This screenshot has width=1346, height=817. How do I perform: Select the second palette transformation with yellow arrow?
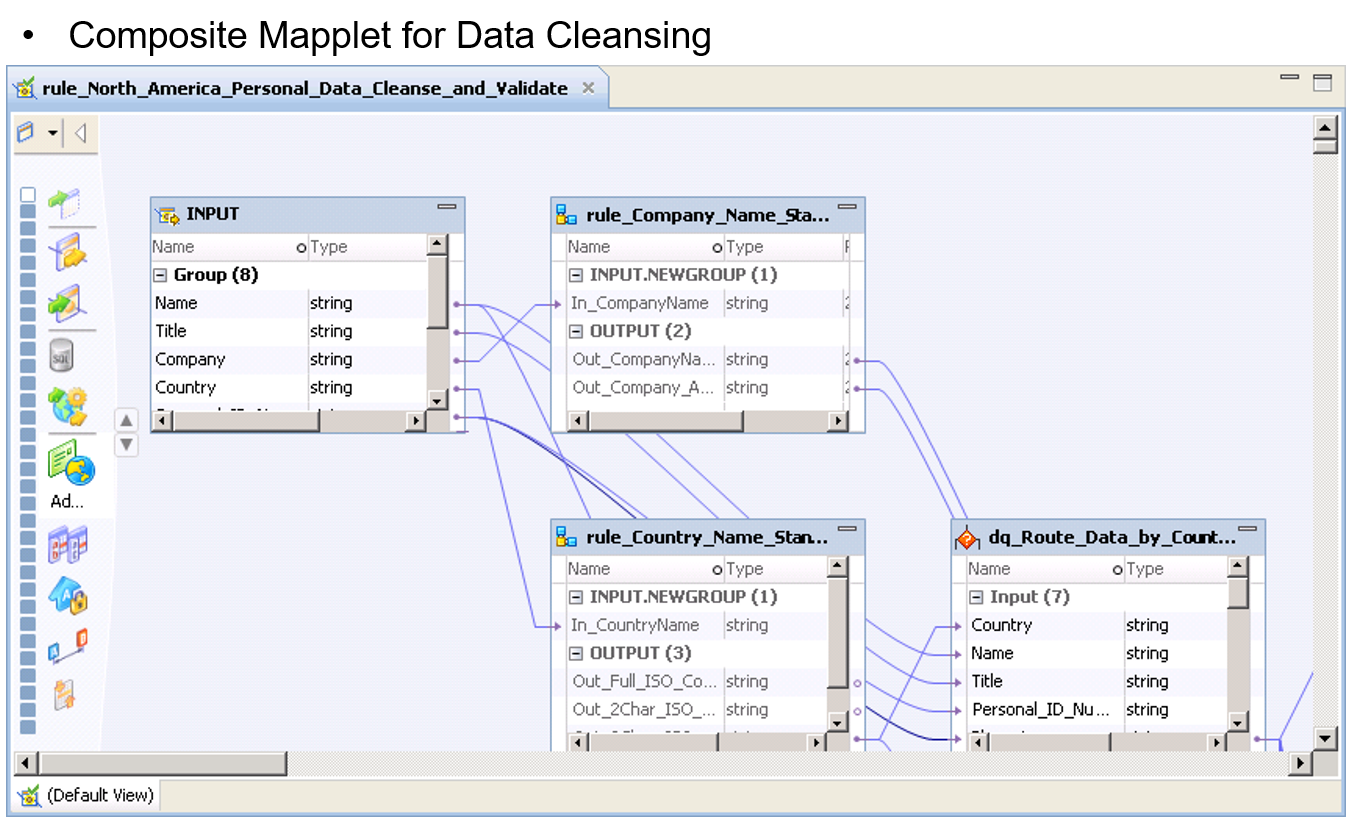click(67, 252)
